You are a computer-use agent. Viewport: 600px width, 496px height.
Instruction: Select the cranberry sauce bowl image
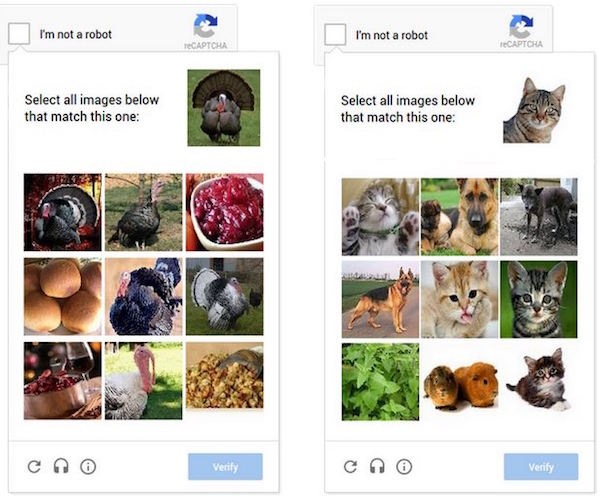225,212
